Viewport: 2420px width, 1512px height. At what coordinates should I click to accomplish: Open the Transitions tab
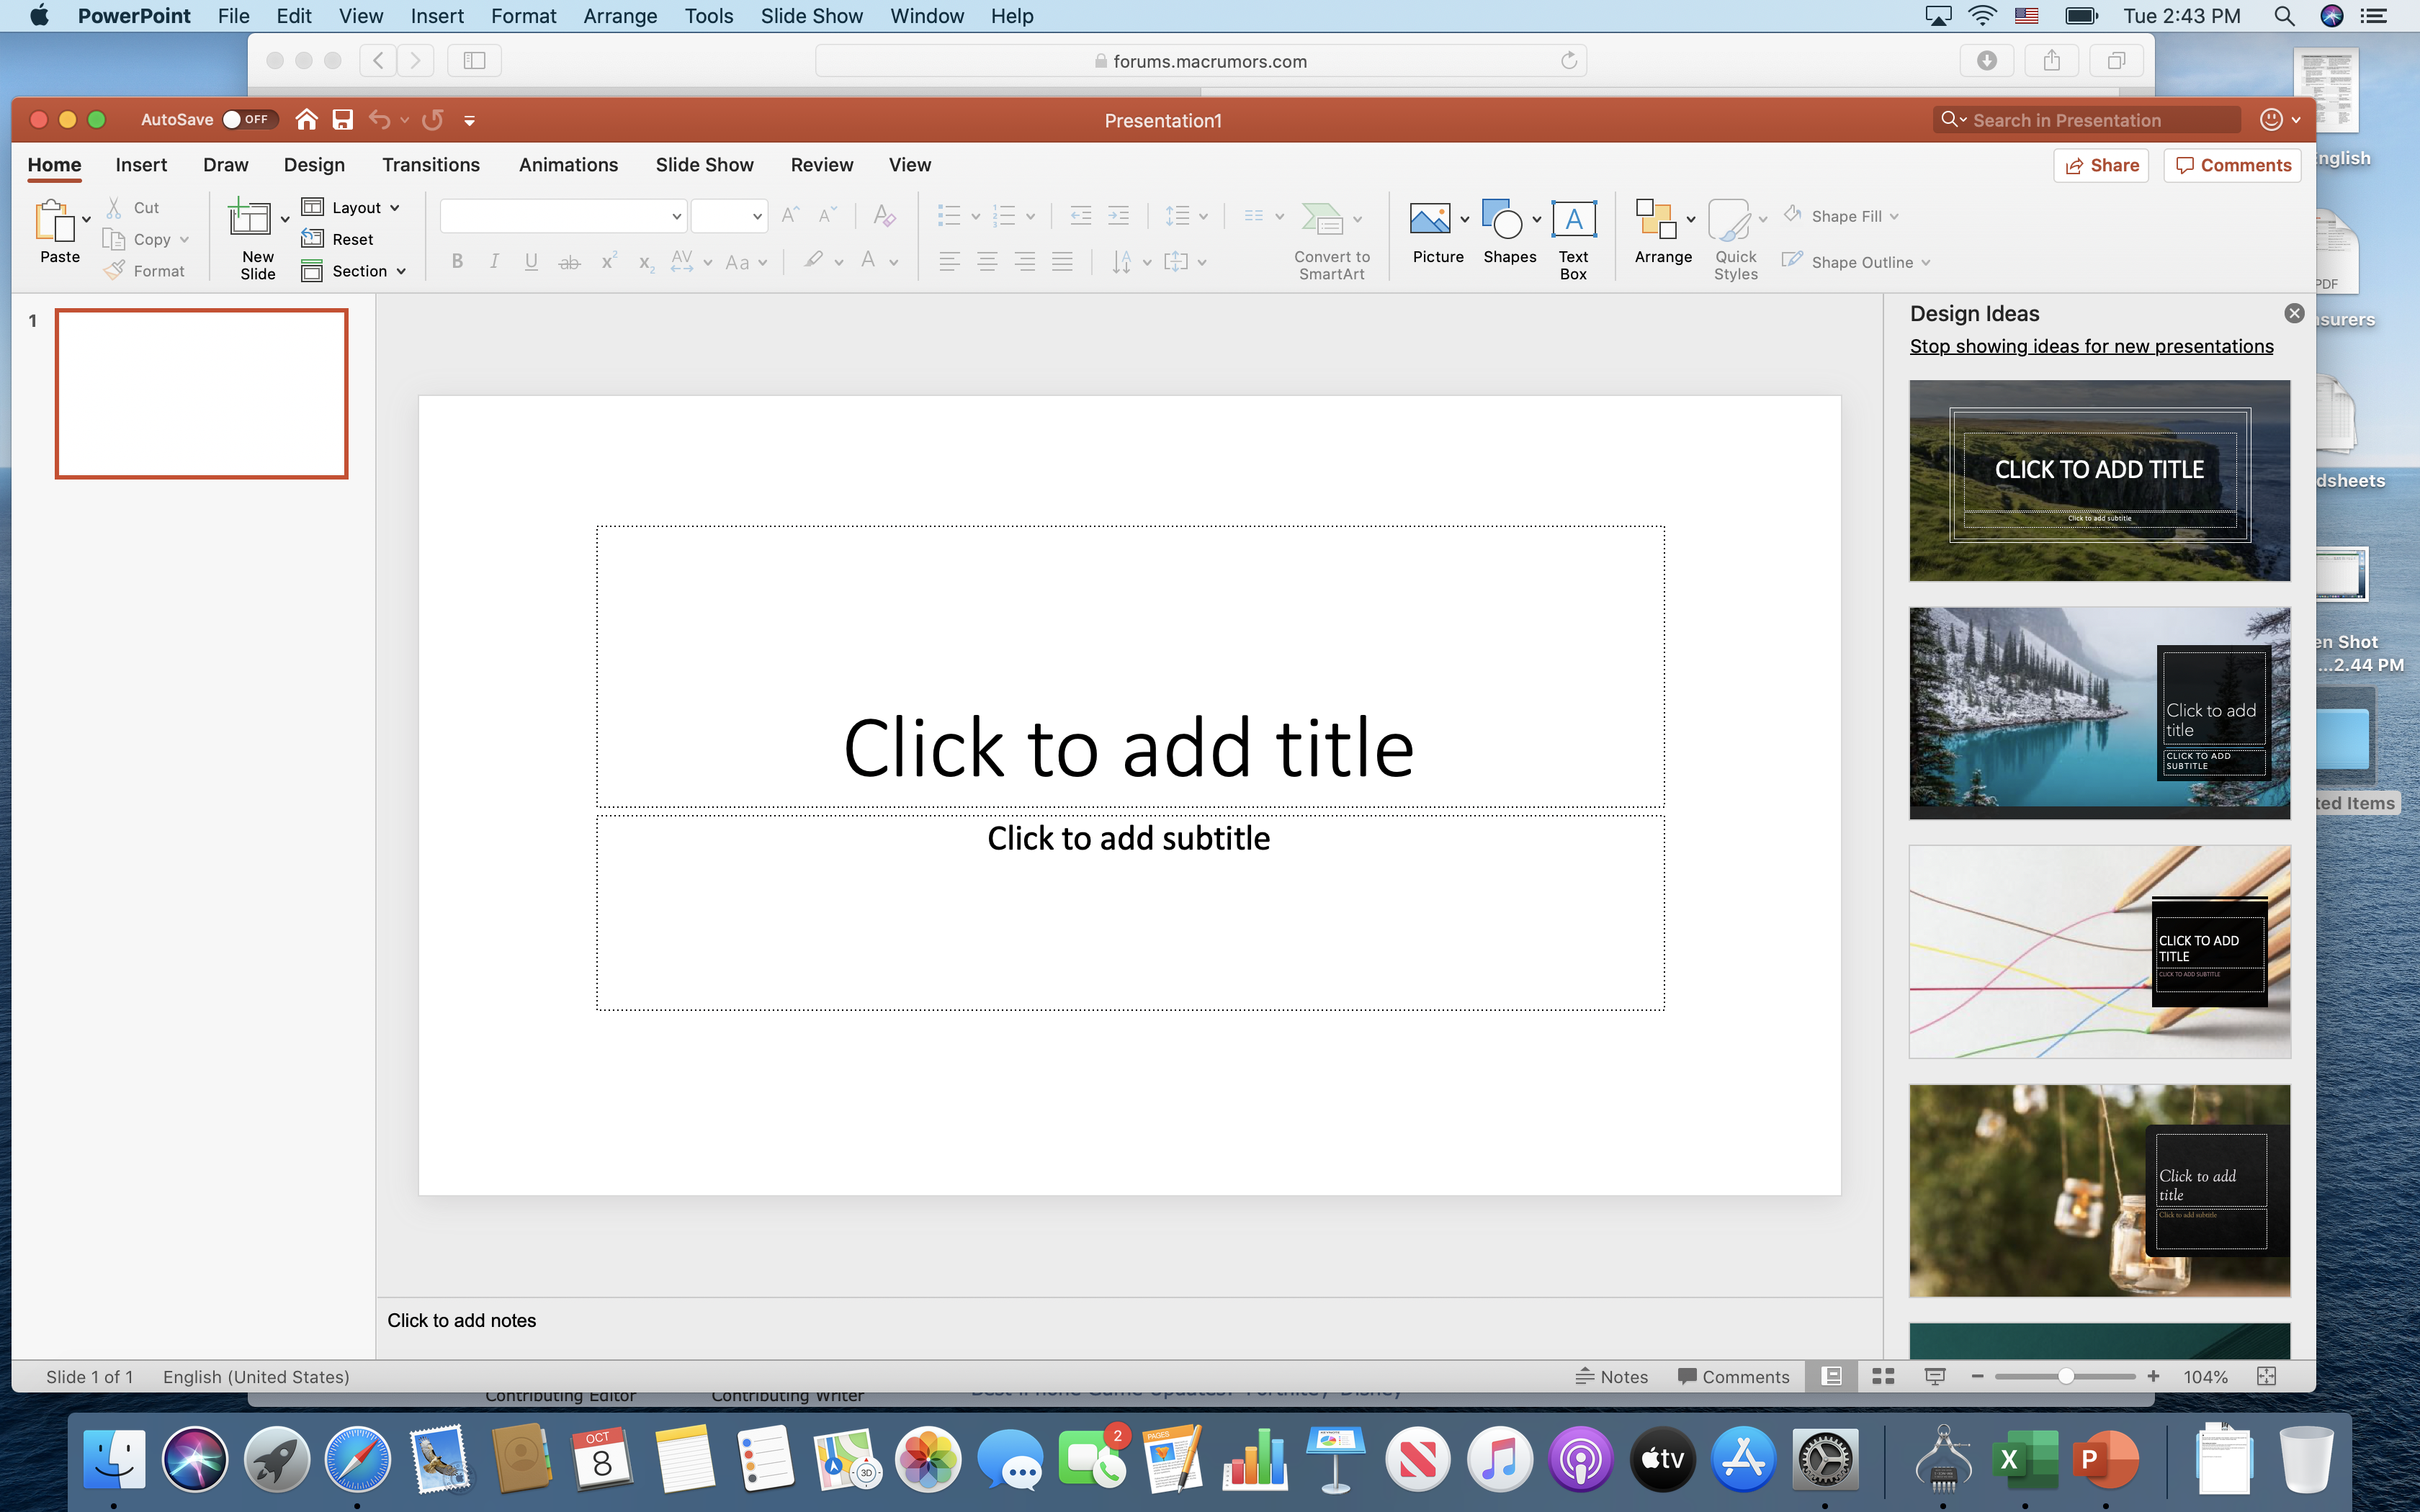point(431,165)
